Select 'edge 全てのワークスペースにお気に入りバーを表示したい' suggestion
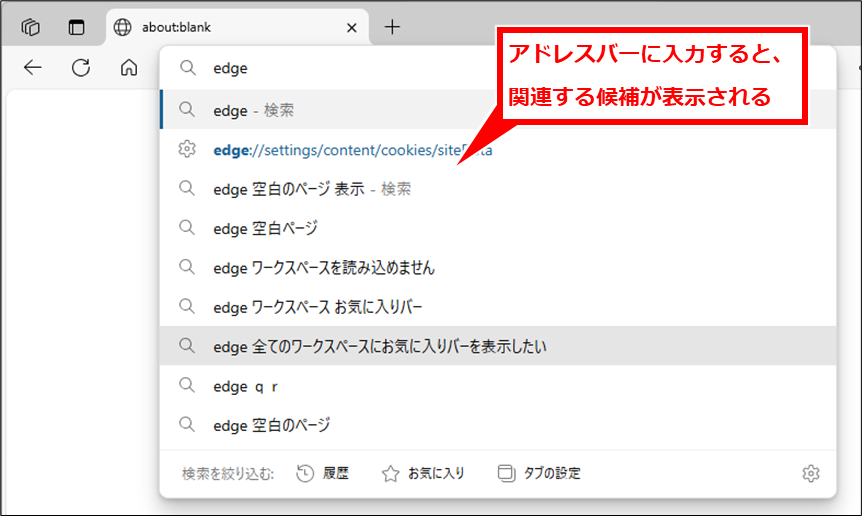This screenshot has height=516, width=862. coord(498,346)
